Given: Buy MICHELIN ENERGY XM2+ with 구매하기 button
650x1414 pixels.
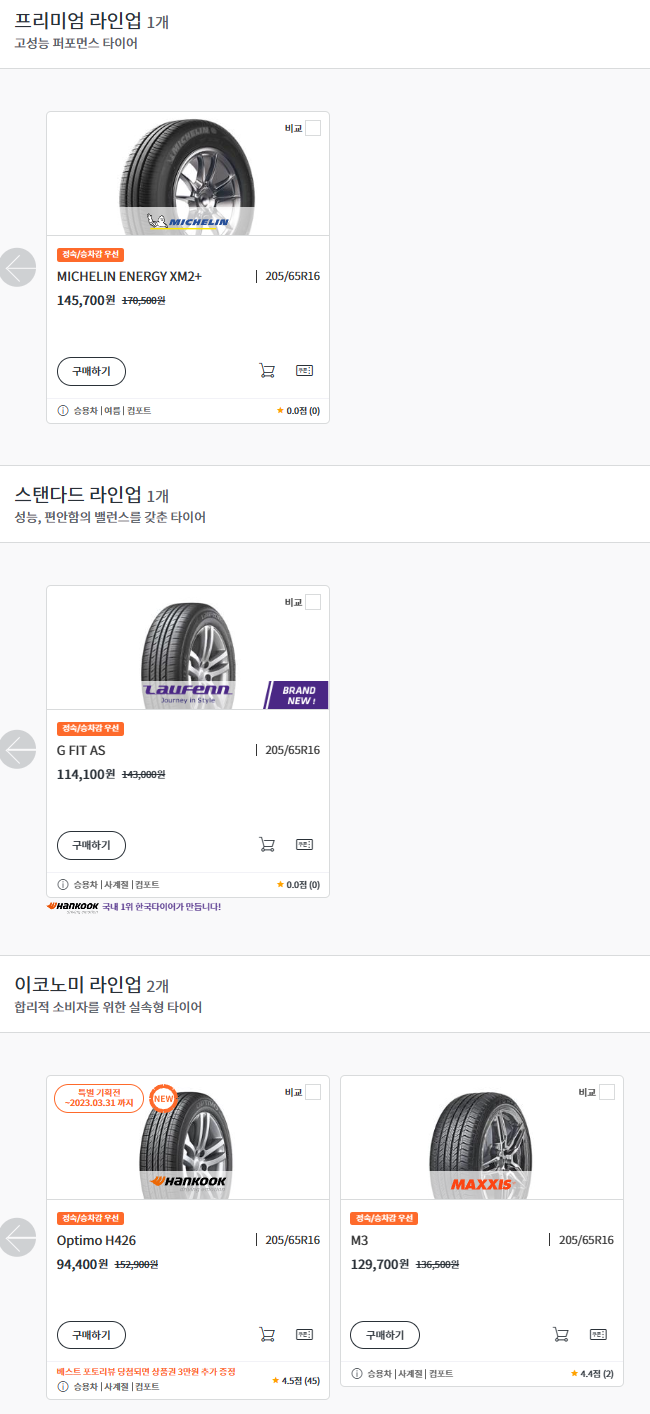Looking at the screenshot, I should [91, 371].
